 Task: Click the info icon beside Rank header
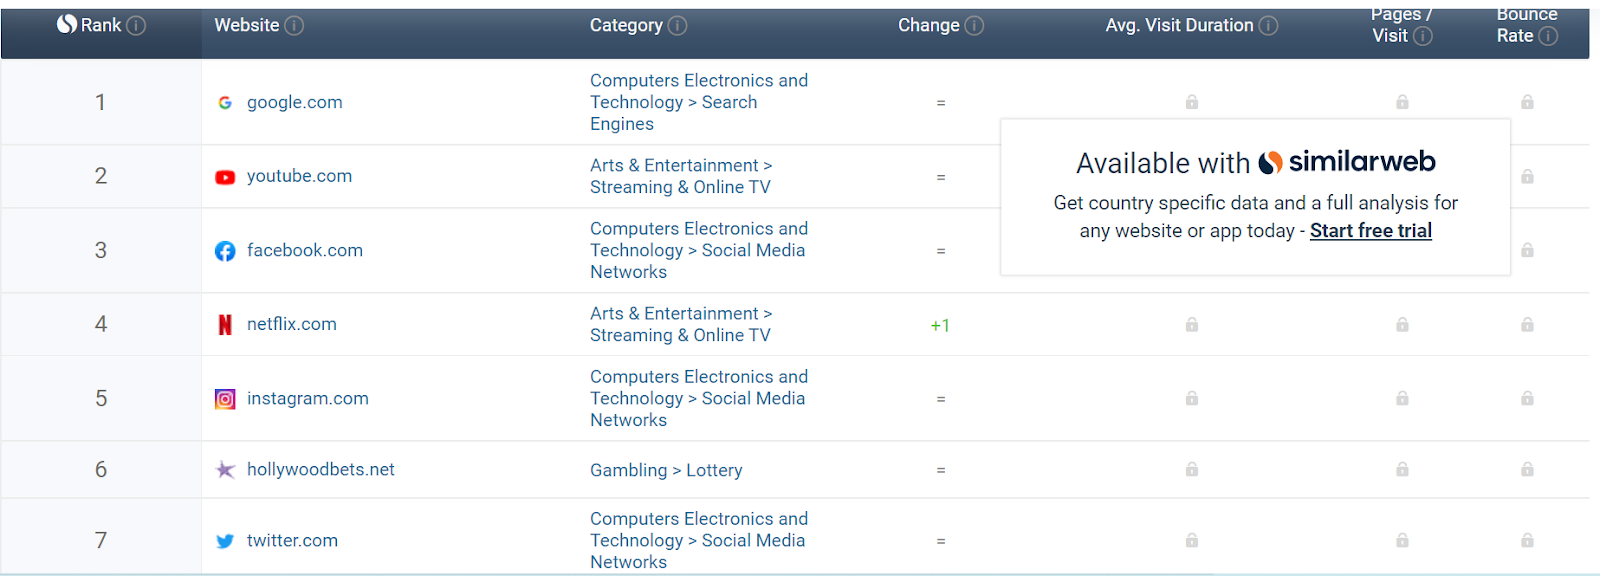(136, 26)
